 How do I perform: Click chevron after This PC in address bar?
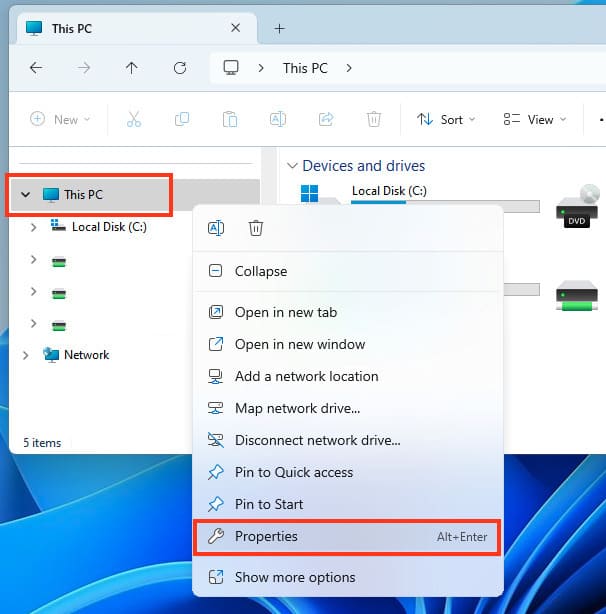click(x=349, y=68)
